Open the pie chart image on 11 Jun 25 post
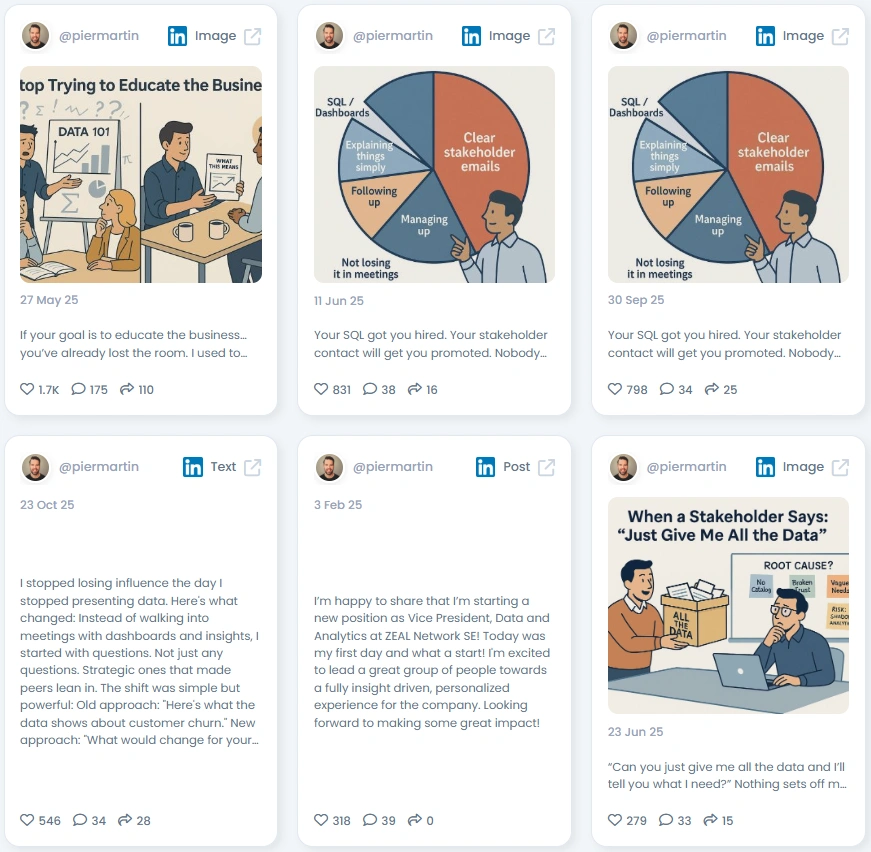This screenshot has width=871, height=852. point(434,174)
